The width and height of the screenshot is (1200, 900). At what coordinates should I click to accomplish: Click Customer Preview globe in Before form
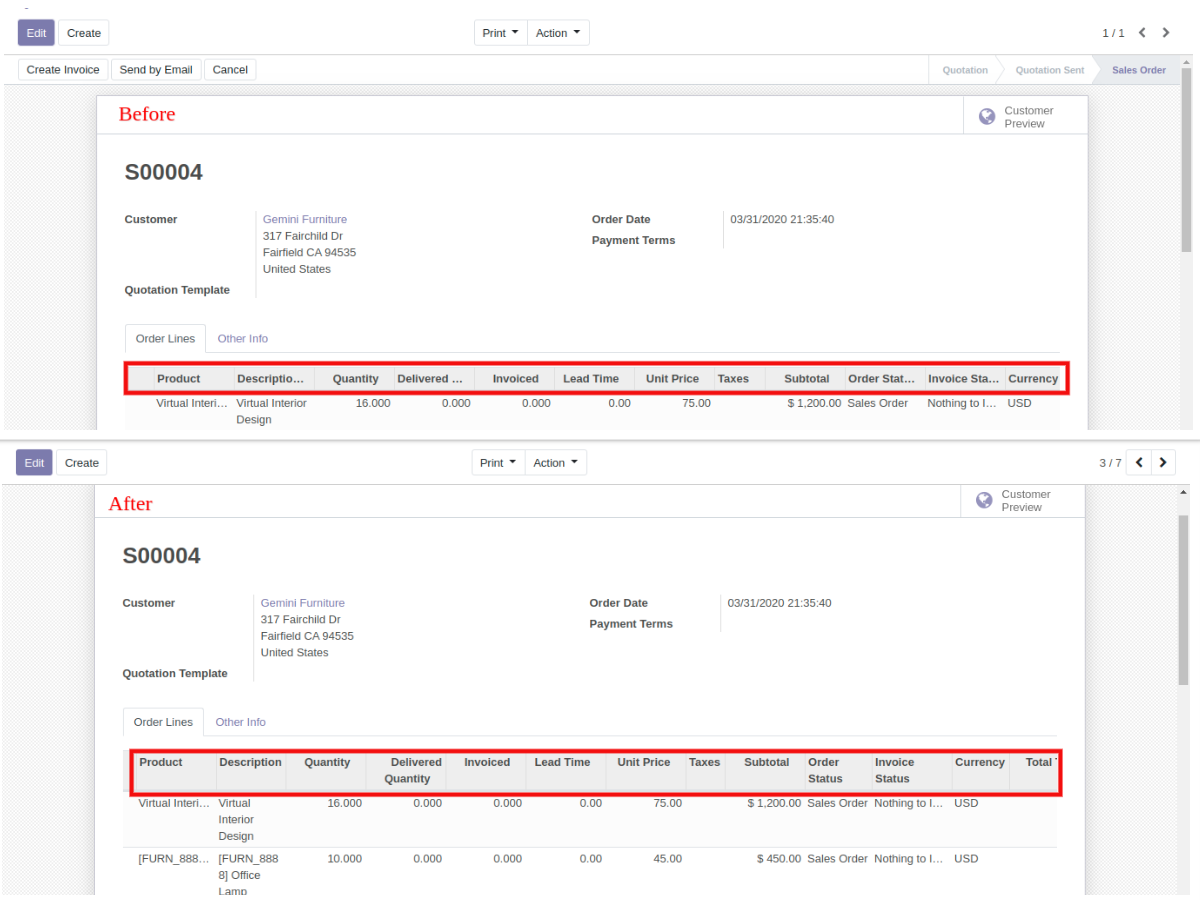987,117
